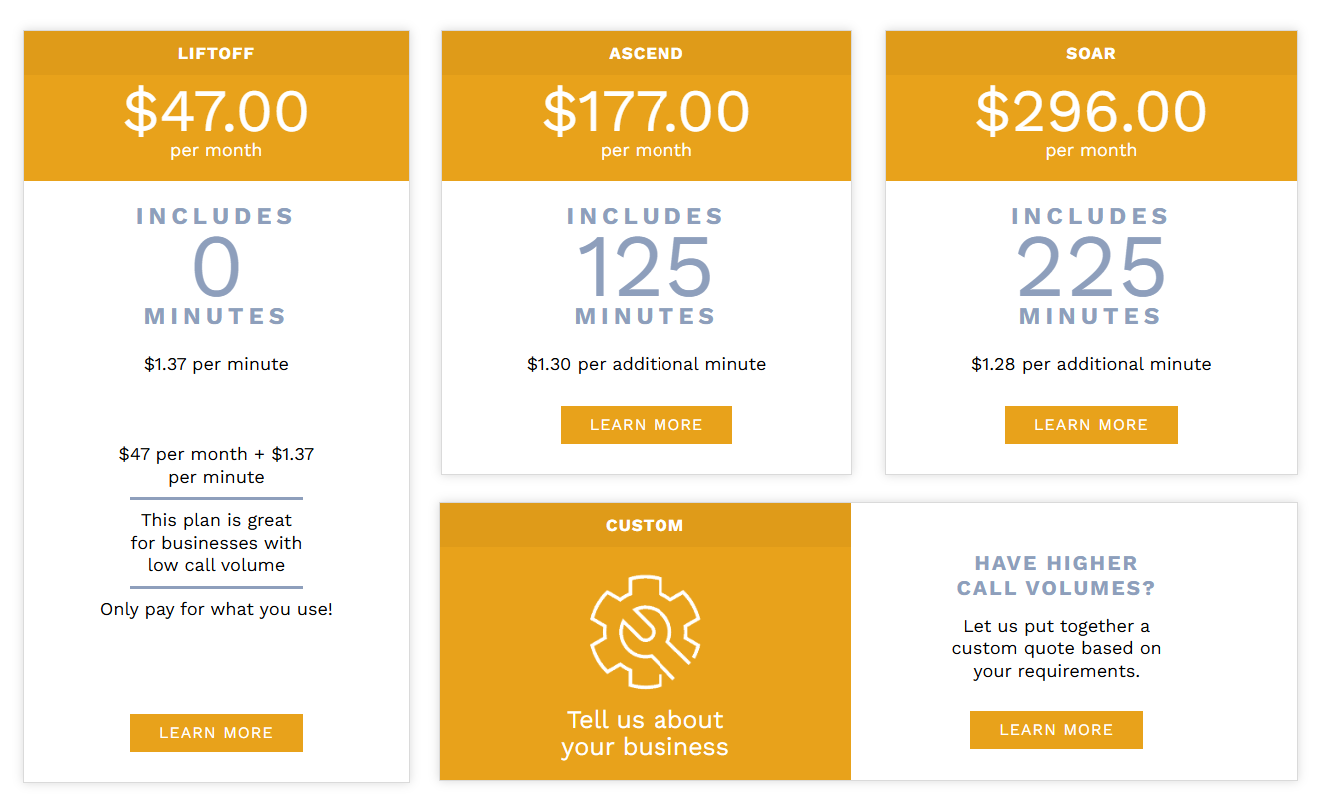Click "Tell us about your business" text

tap(645, 734)
